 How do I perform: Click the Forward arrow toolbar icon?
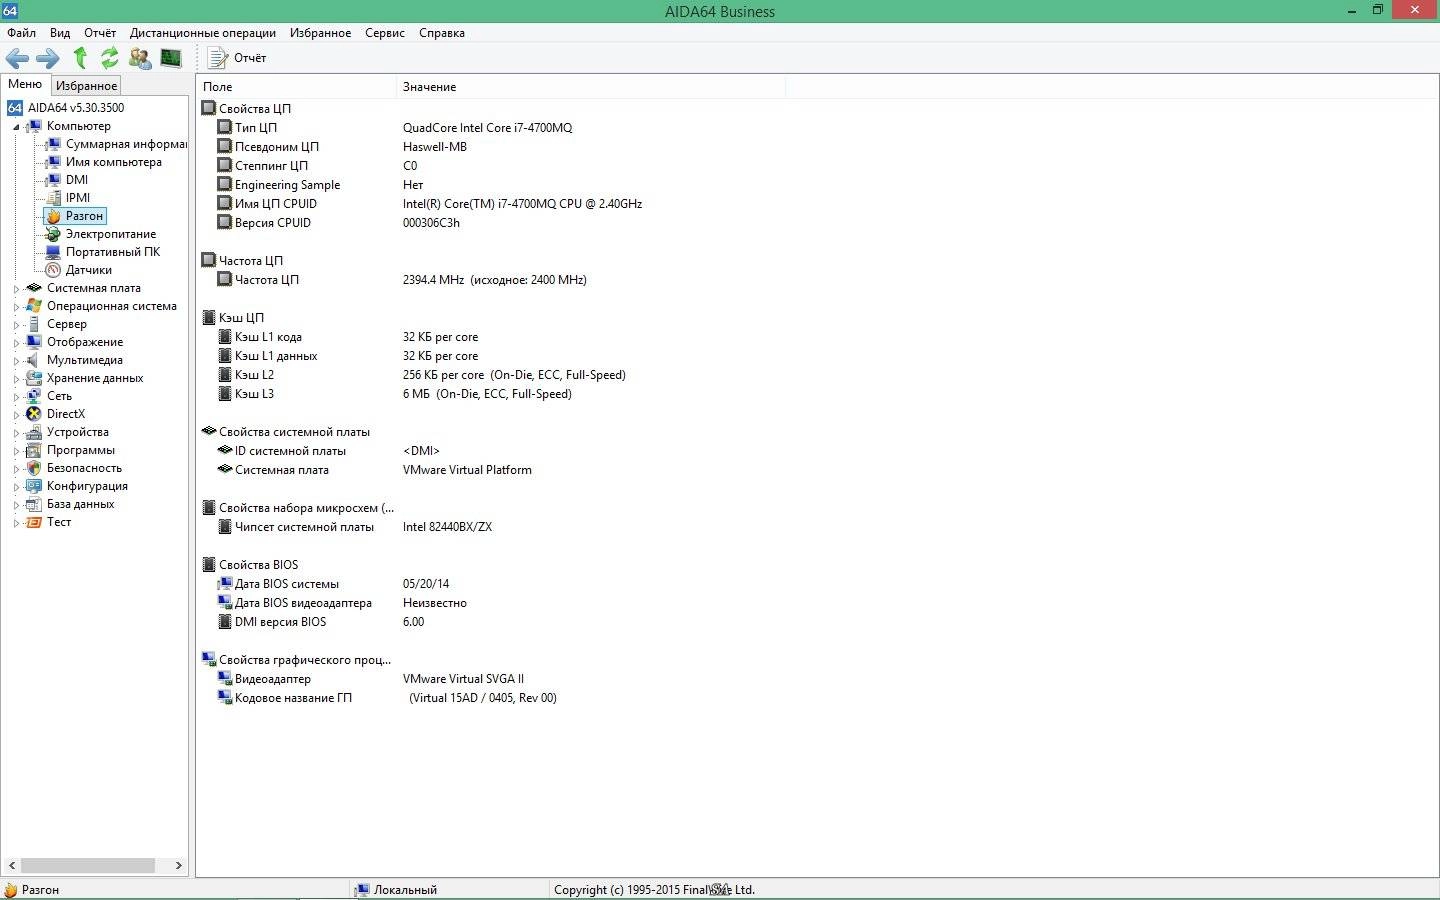pos(48,58)
